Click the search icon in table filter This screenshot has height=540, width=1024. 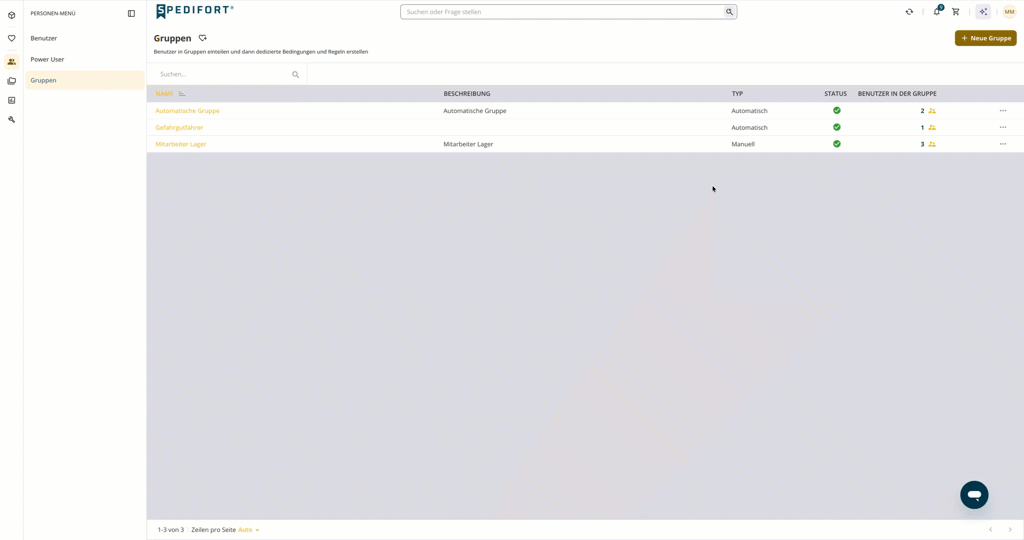(295, 74)
